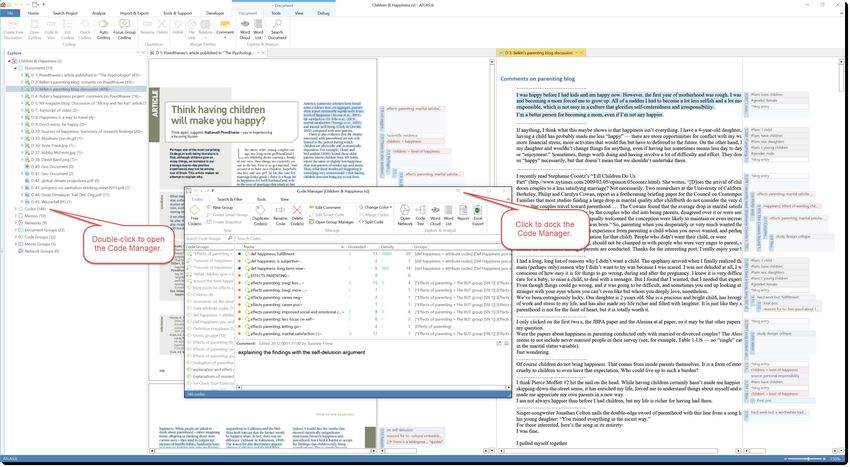The width and height of the screenshot is (850, 467).
Task: Click the List Coding ribbon icon
Action: coord(68,29)
